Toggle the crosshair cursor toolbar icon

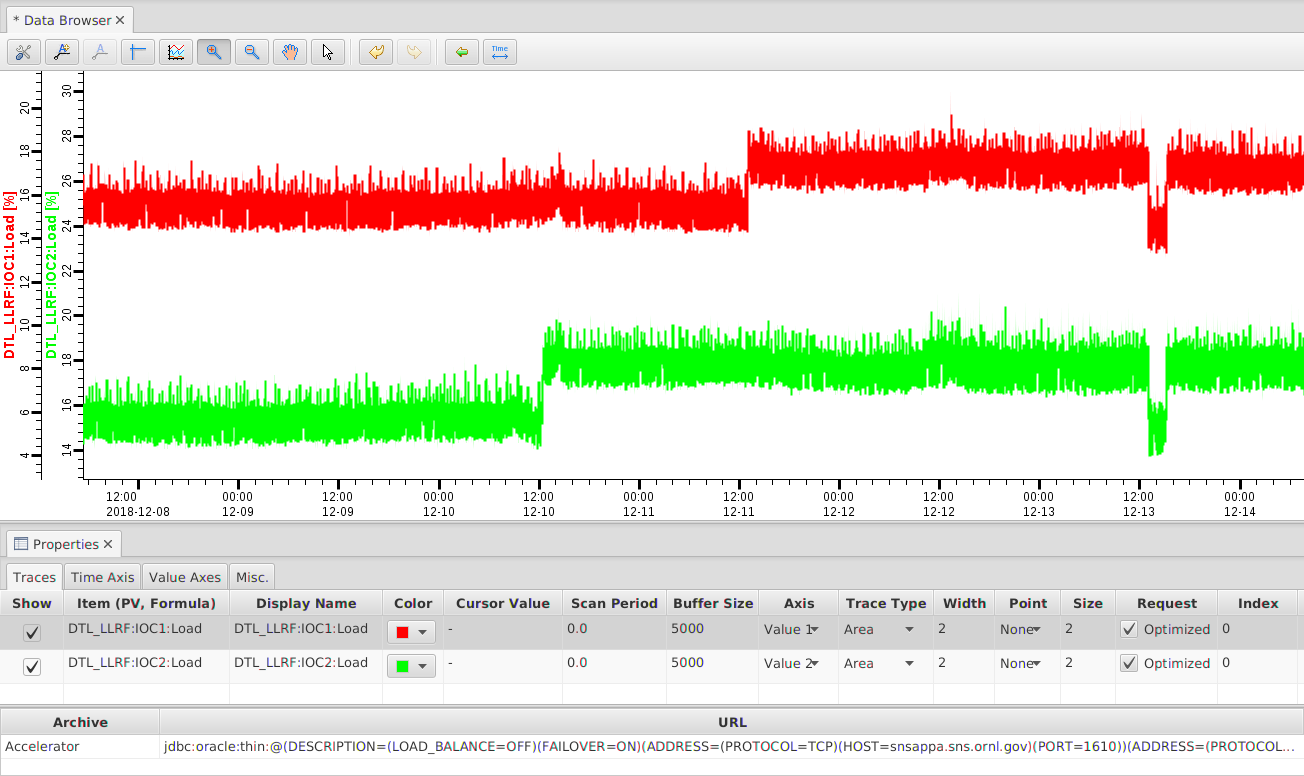coord(137,52)
